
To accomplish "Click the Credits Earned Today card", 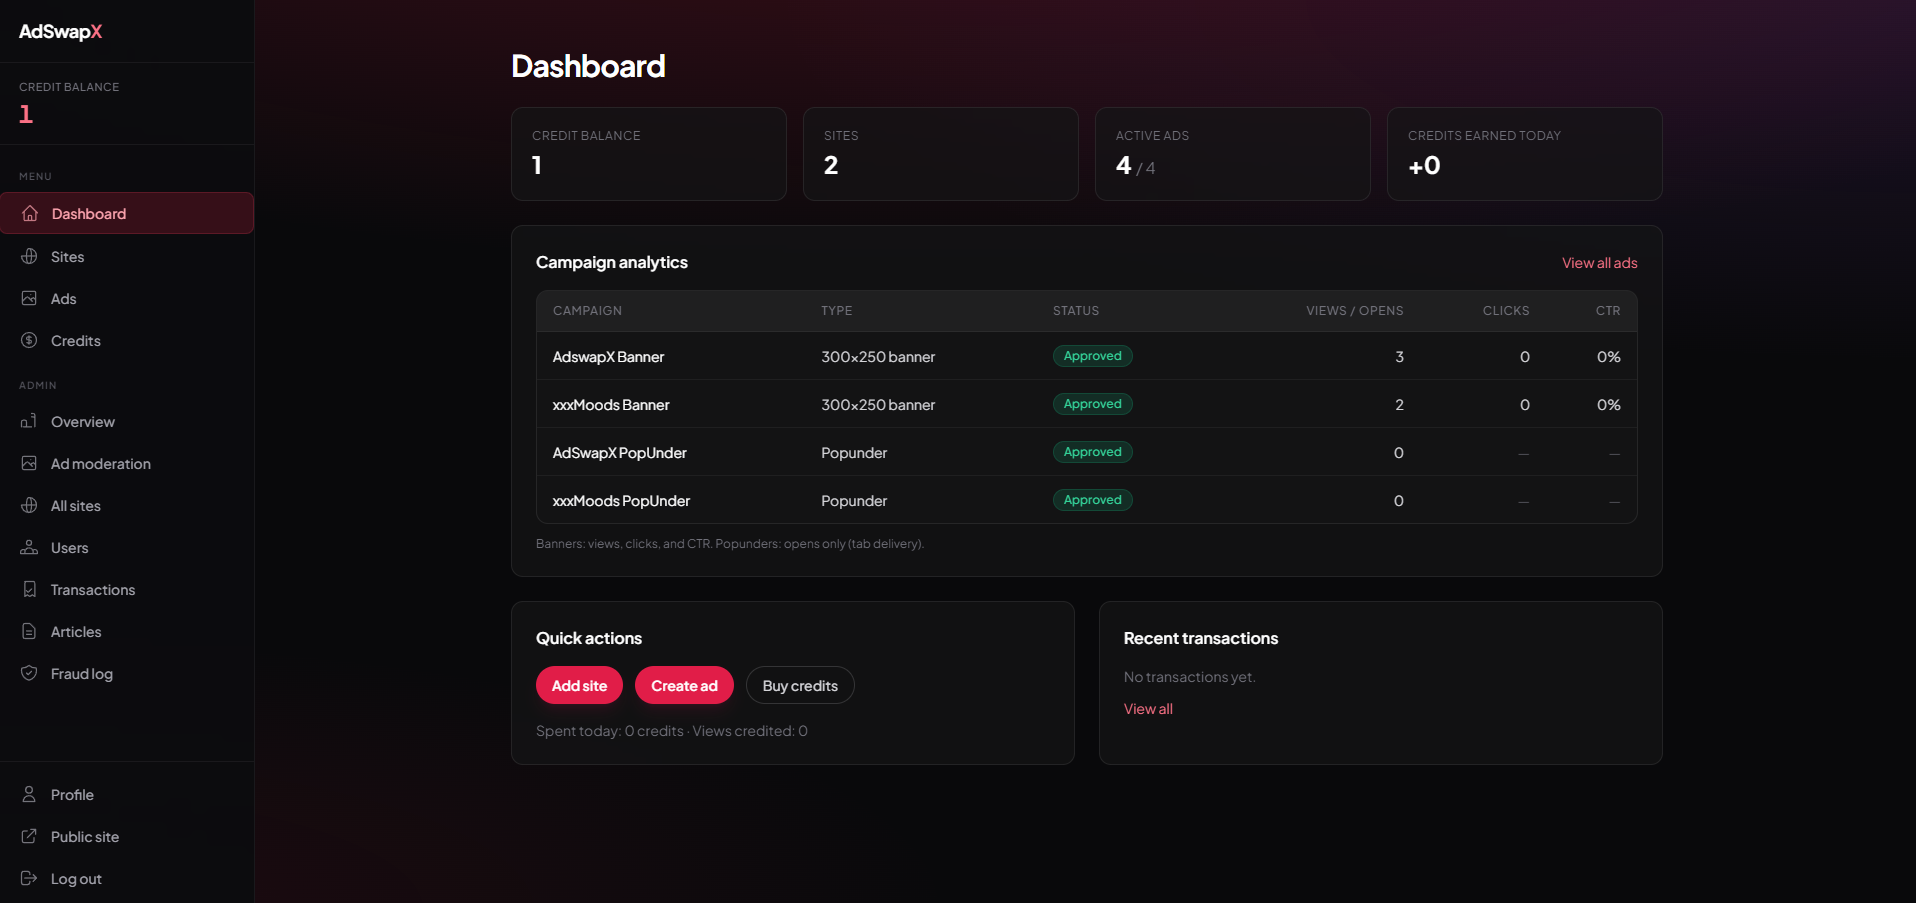I will (1524, 154).
